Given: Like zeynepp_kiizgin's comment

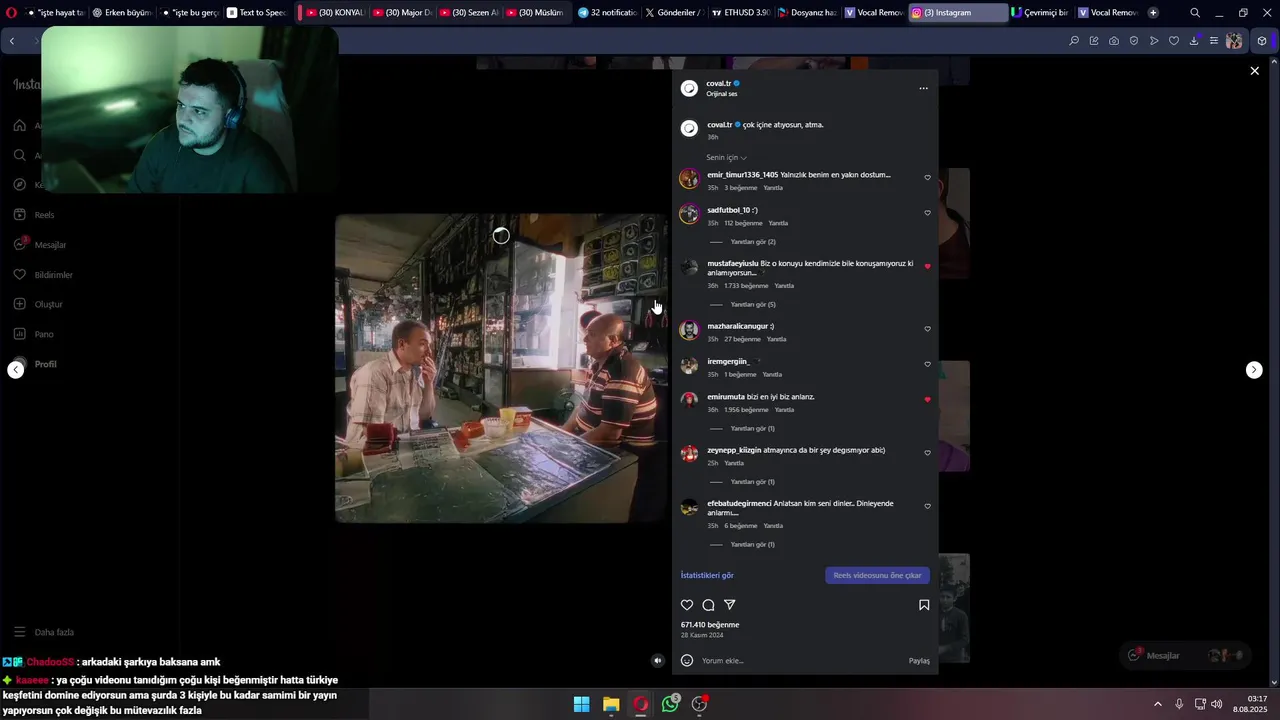Looking at the screenshot, I should click(927, 453).
